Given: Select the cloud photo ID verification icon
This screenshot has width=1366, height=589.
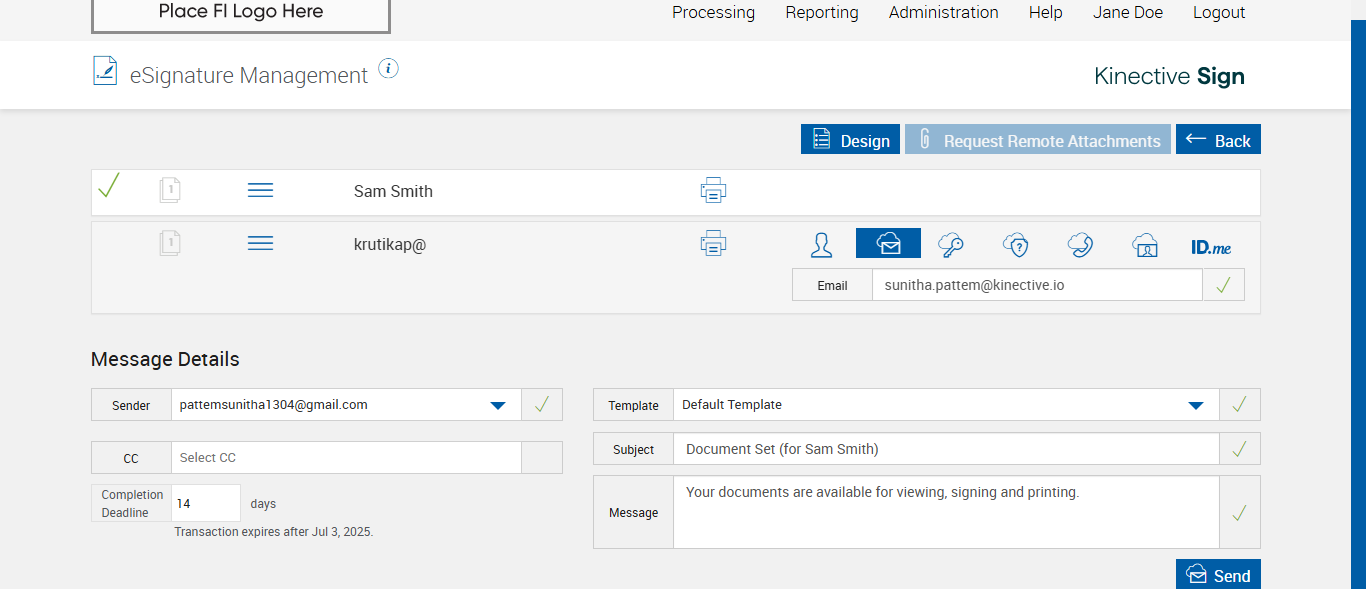Looking at the screenshot, I should 1145,244.
